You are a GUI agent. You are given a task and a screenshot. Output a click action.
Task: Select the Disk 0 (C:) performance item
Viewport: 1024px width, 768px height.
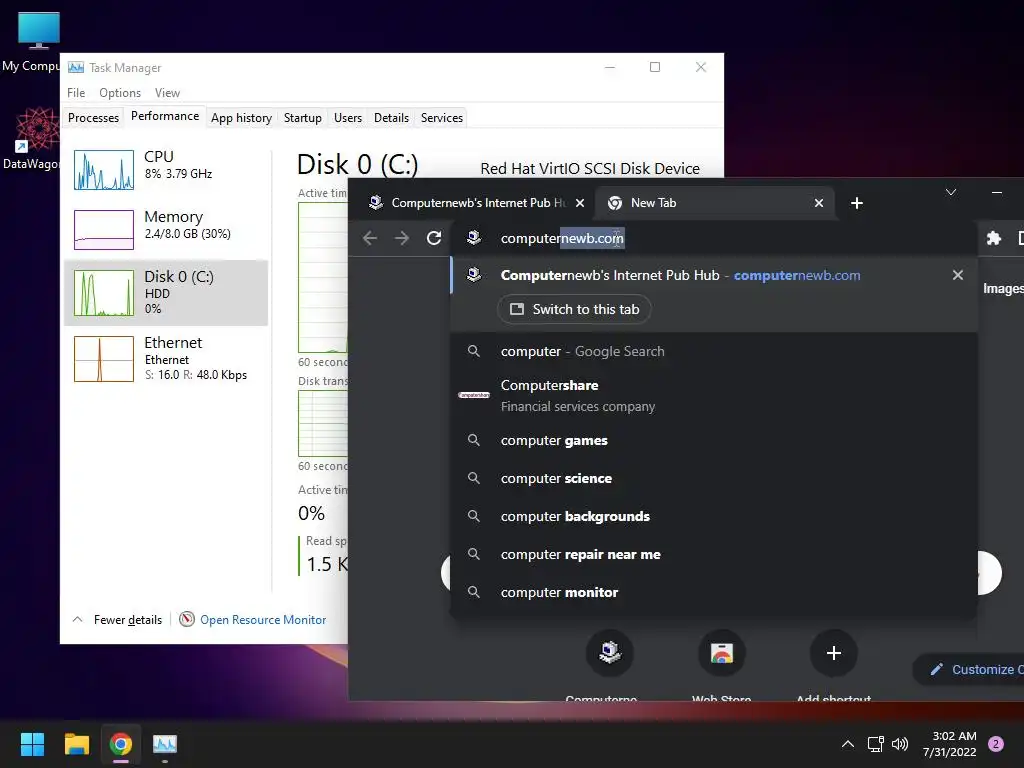point(166,293)
